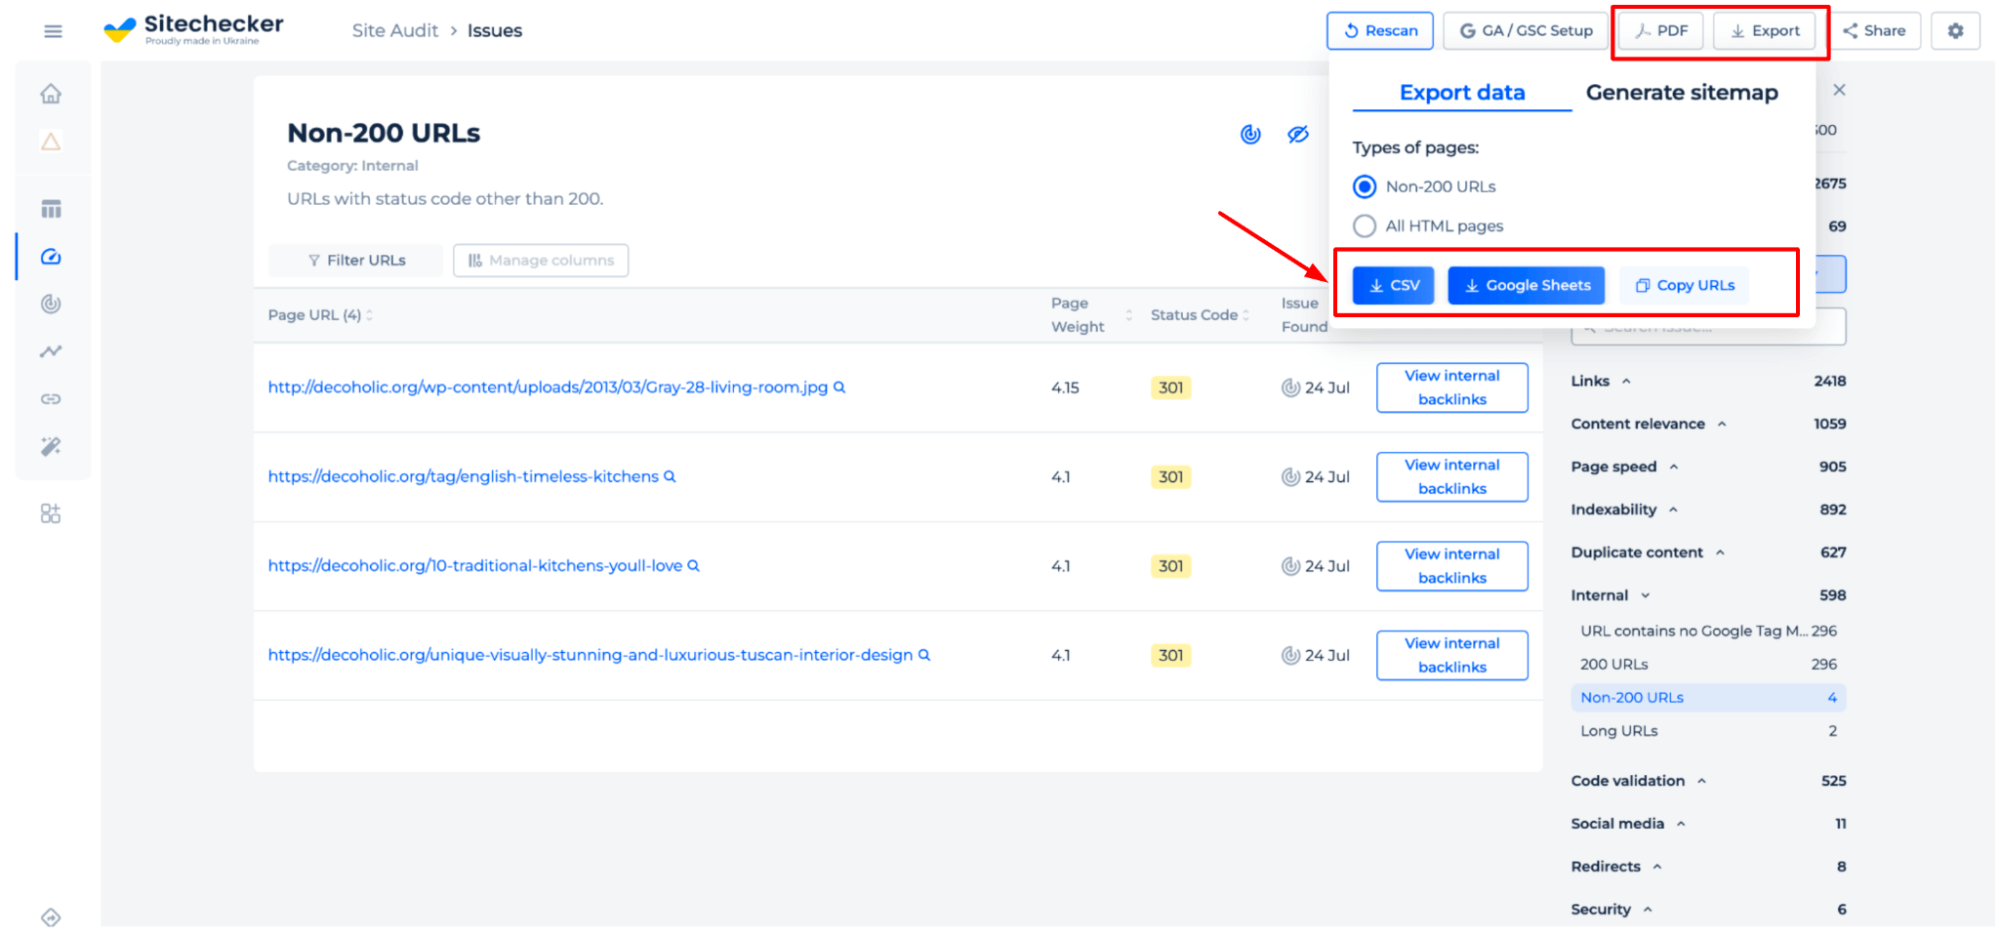Screen dimensions: 1999x931
Task: Toggle the hide-issue crossed eye icon
Action: pyautogui.click(x=1298, y=134)
